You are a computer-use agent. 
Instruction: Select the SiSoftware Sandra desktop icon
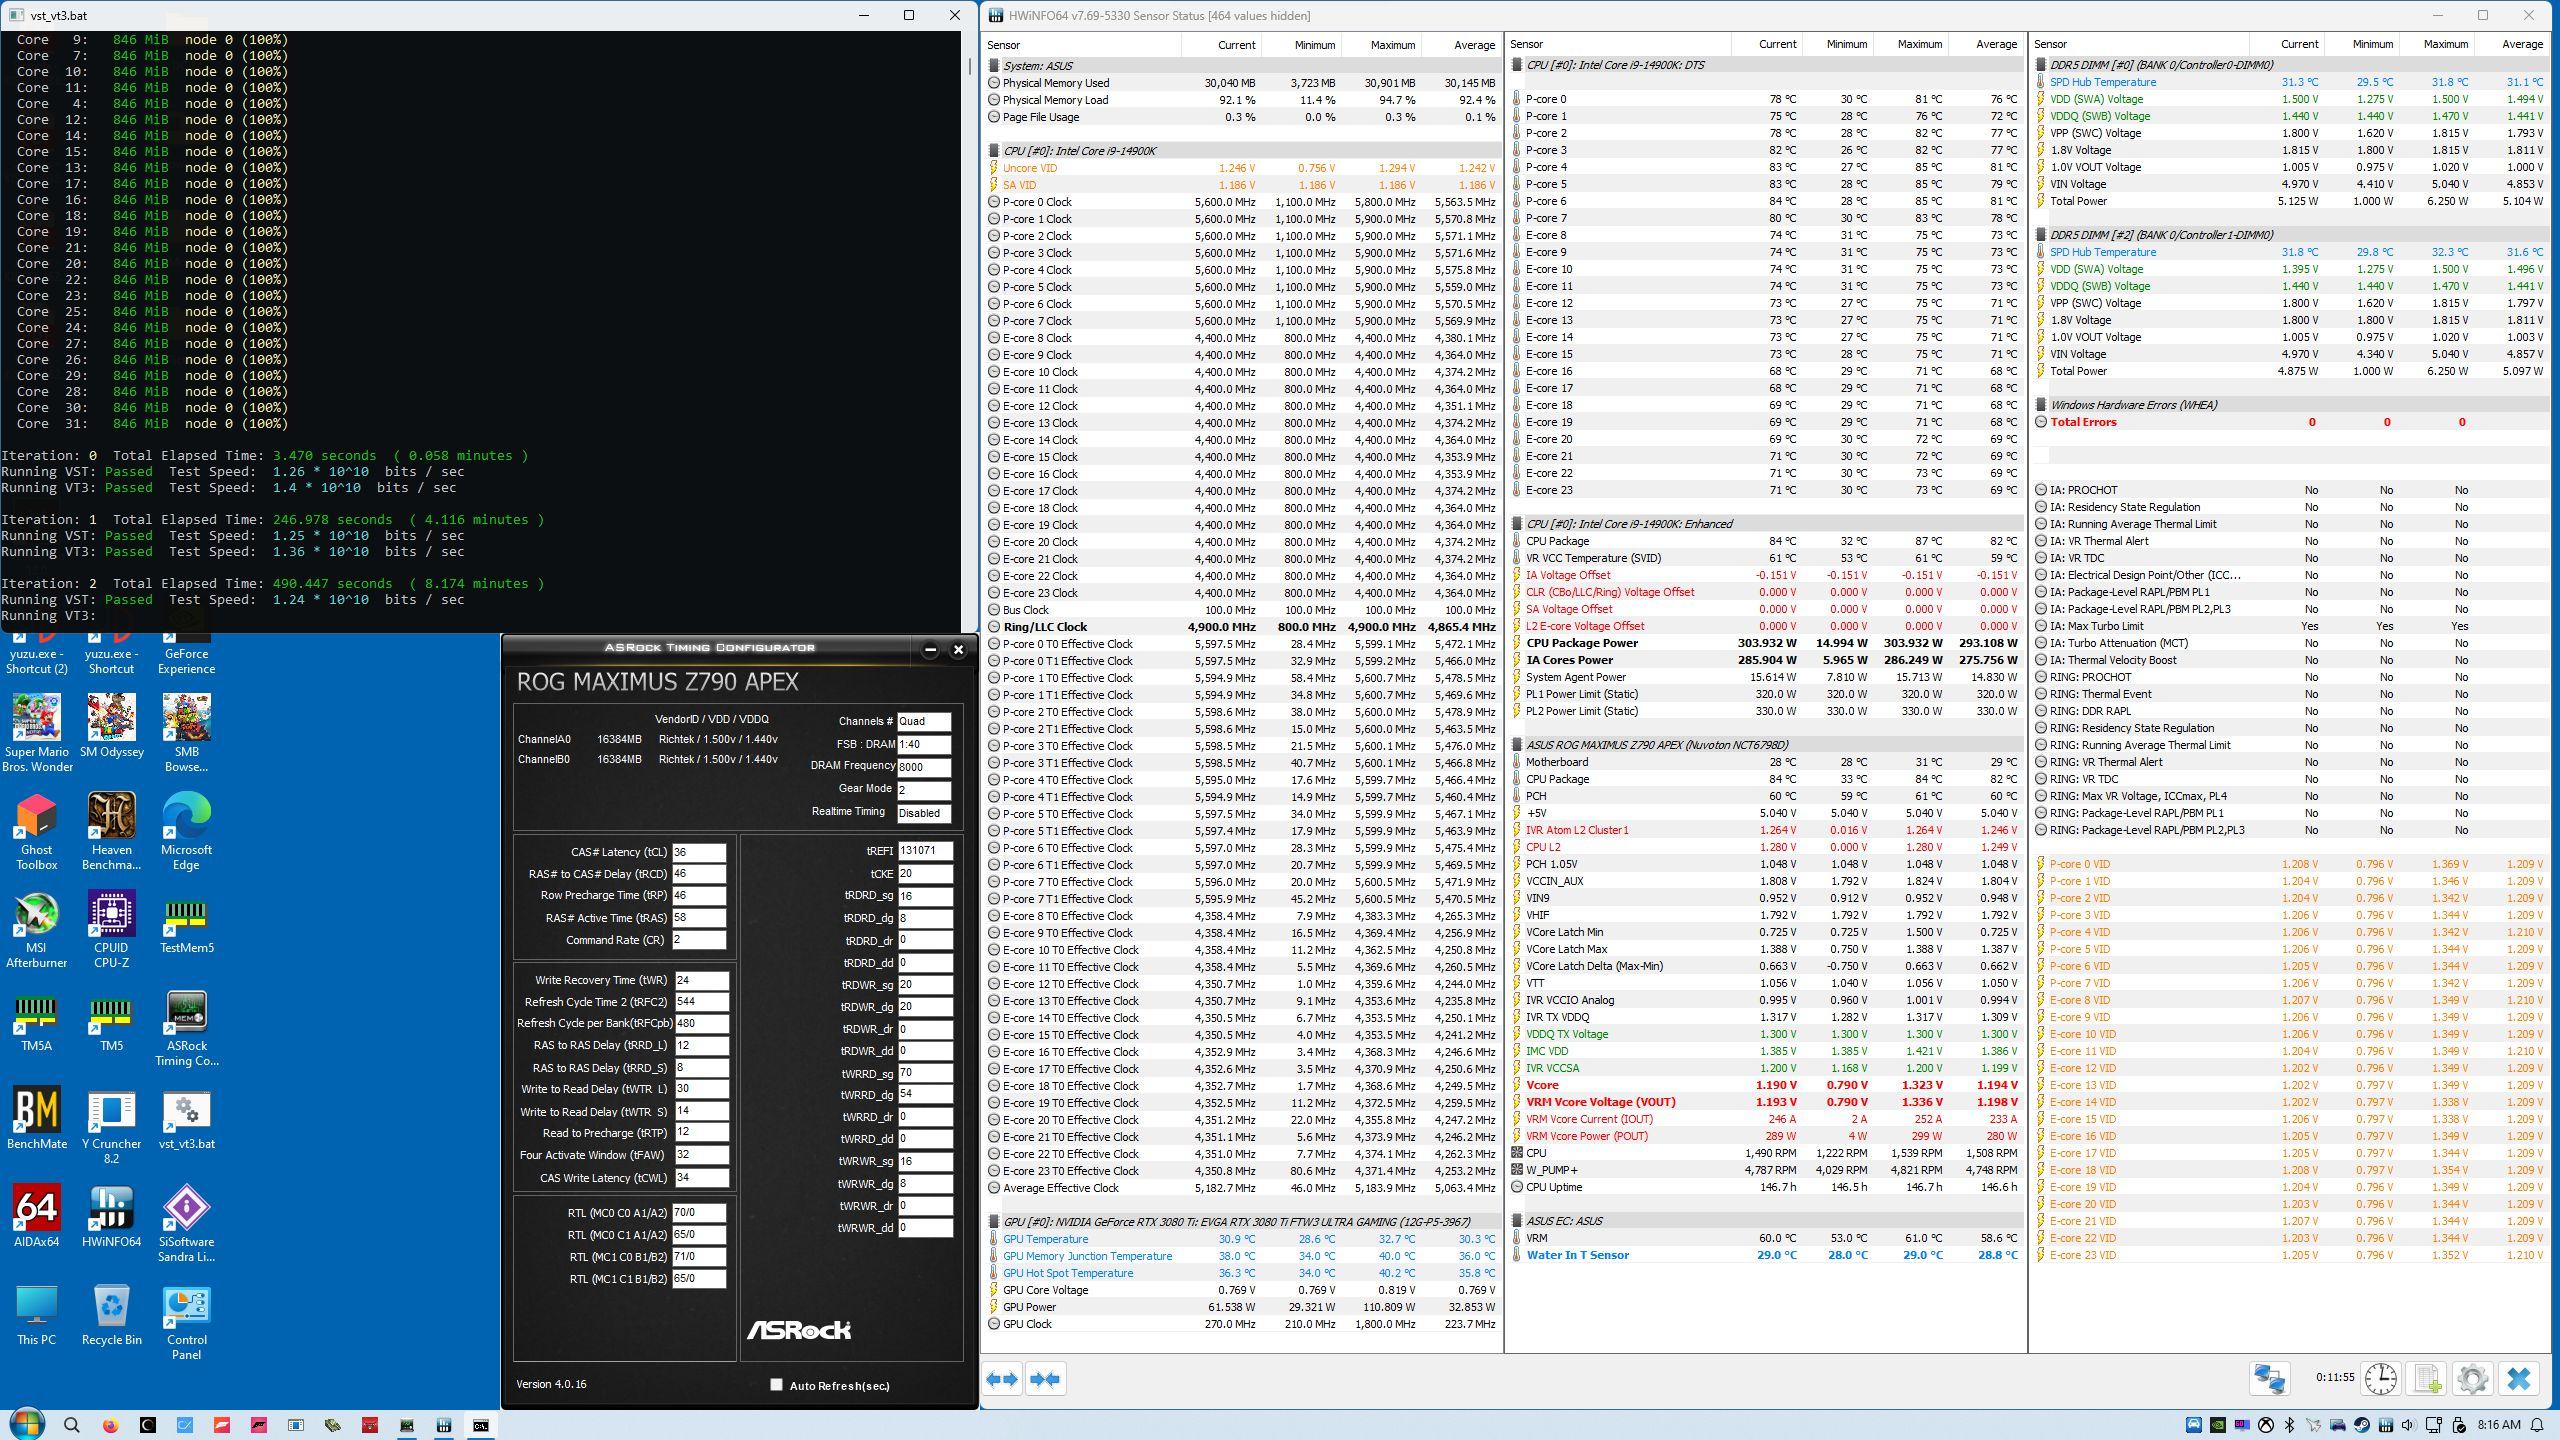187,1223
